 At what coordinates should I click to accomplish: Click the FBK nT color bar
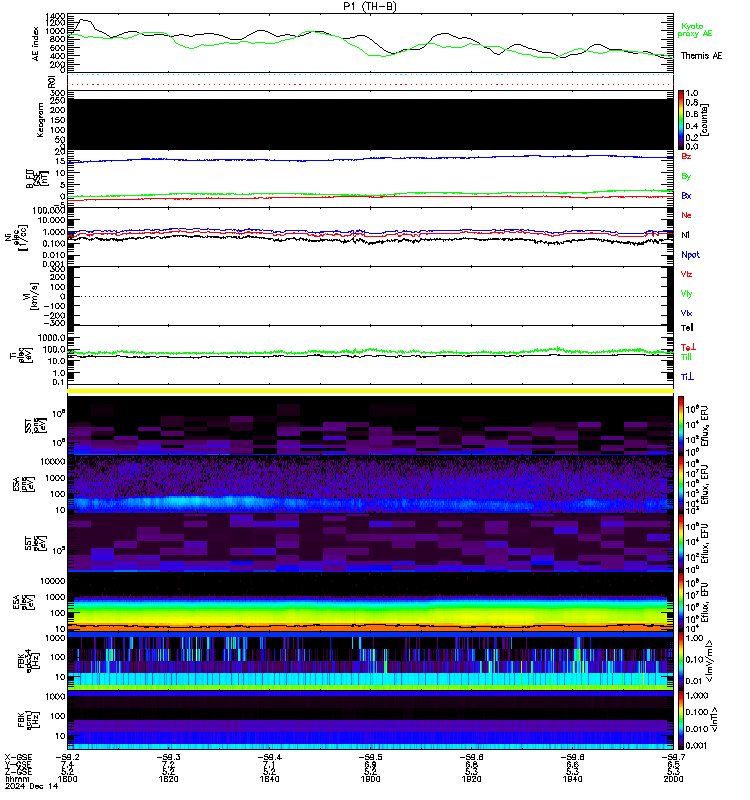[681, 720]
